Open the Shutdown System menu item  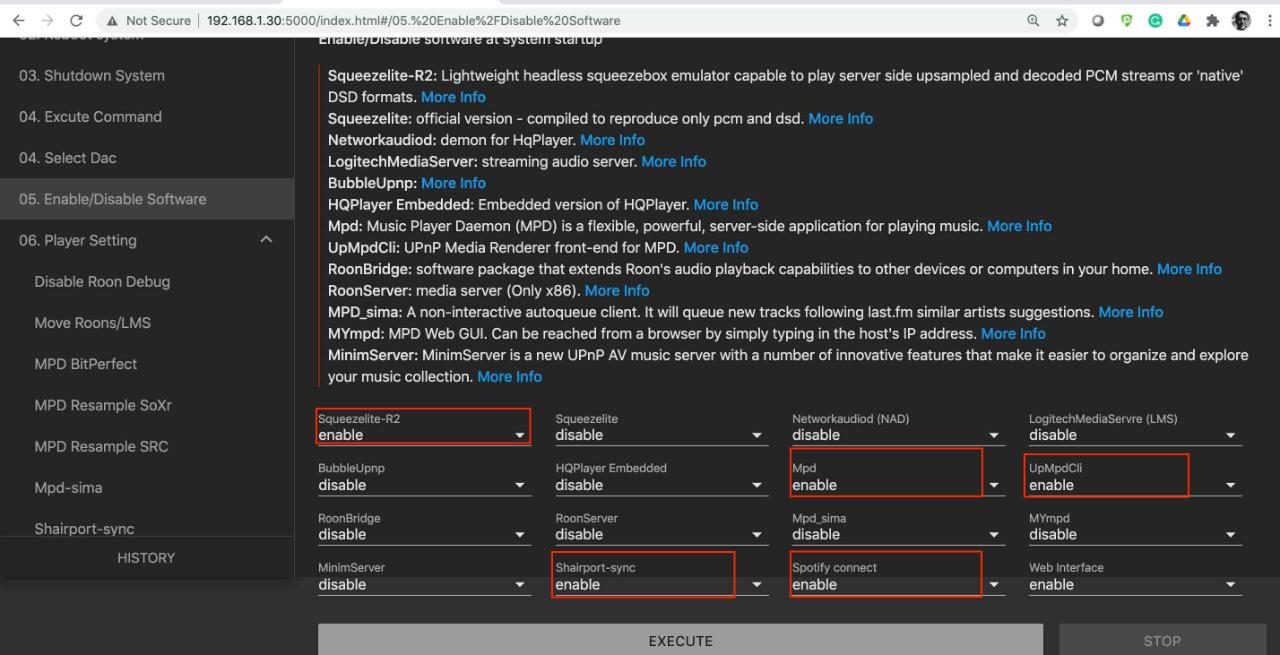tap(147, 75)
